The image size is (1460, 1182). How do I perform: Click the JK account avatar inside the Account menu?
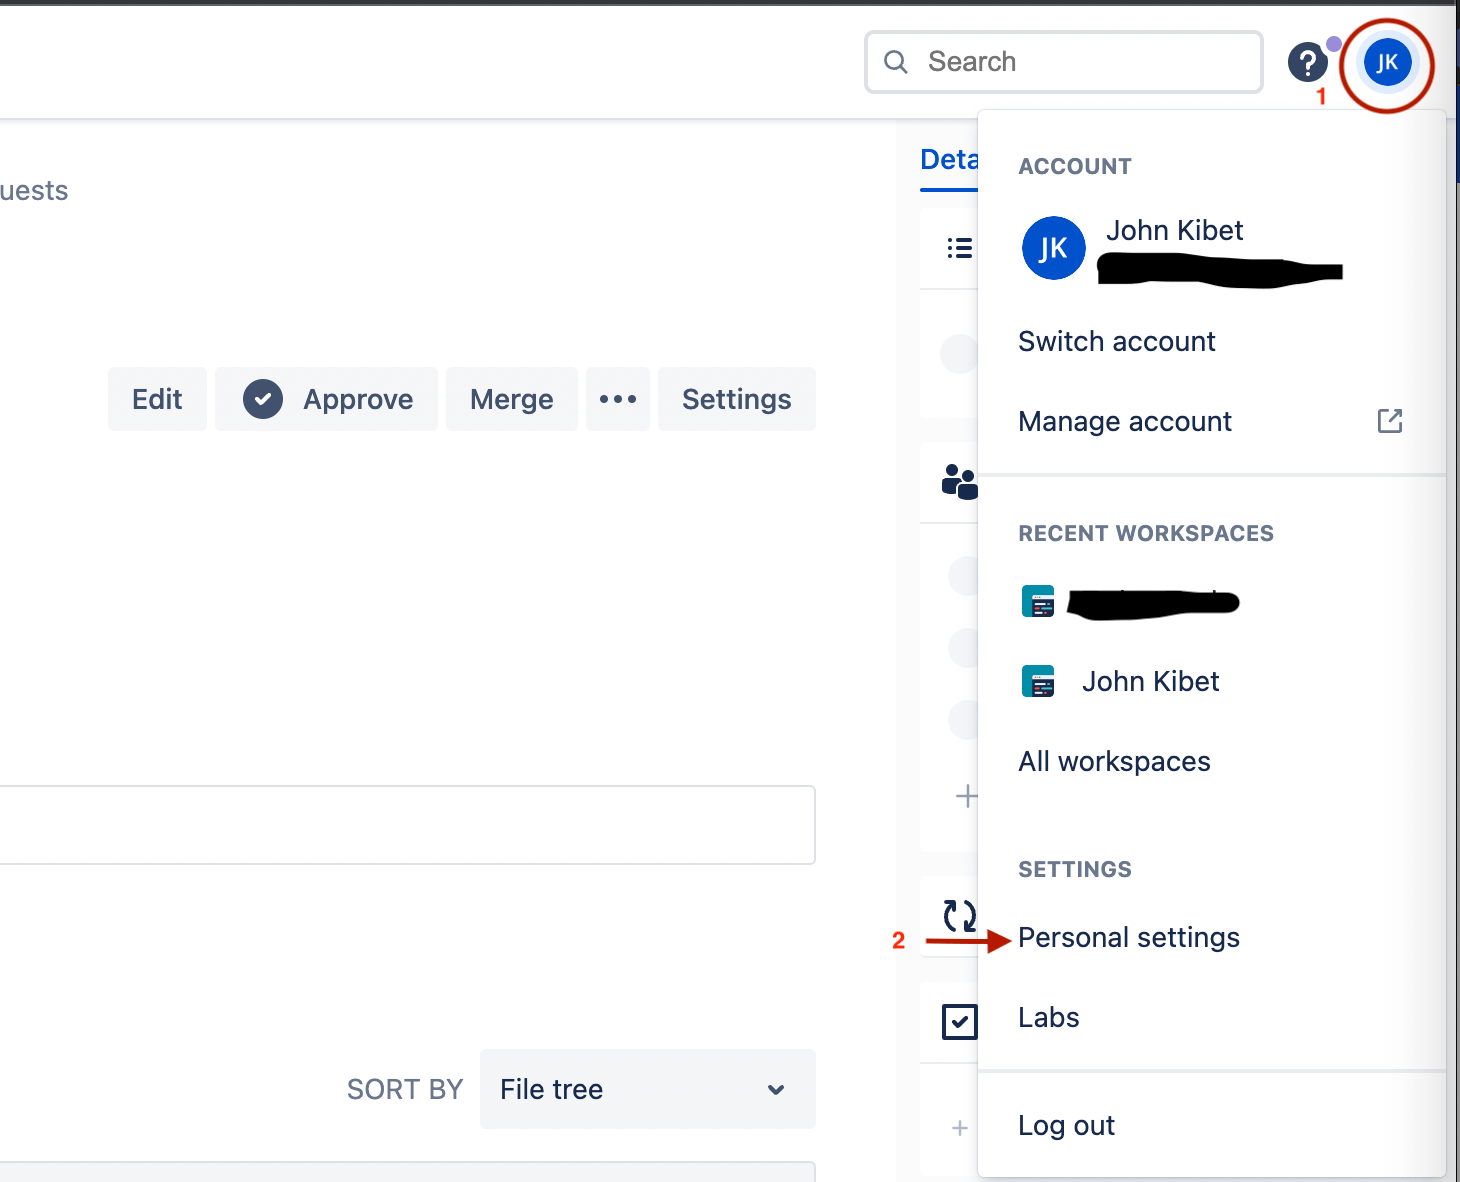(x=1053, y=248)
